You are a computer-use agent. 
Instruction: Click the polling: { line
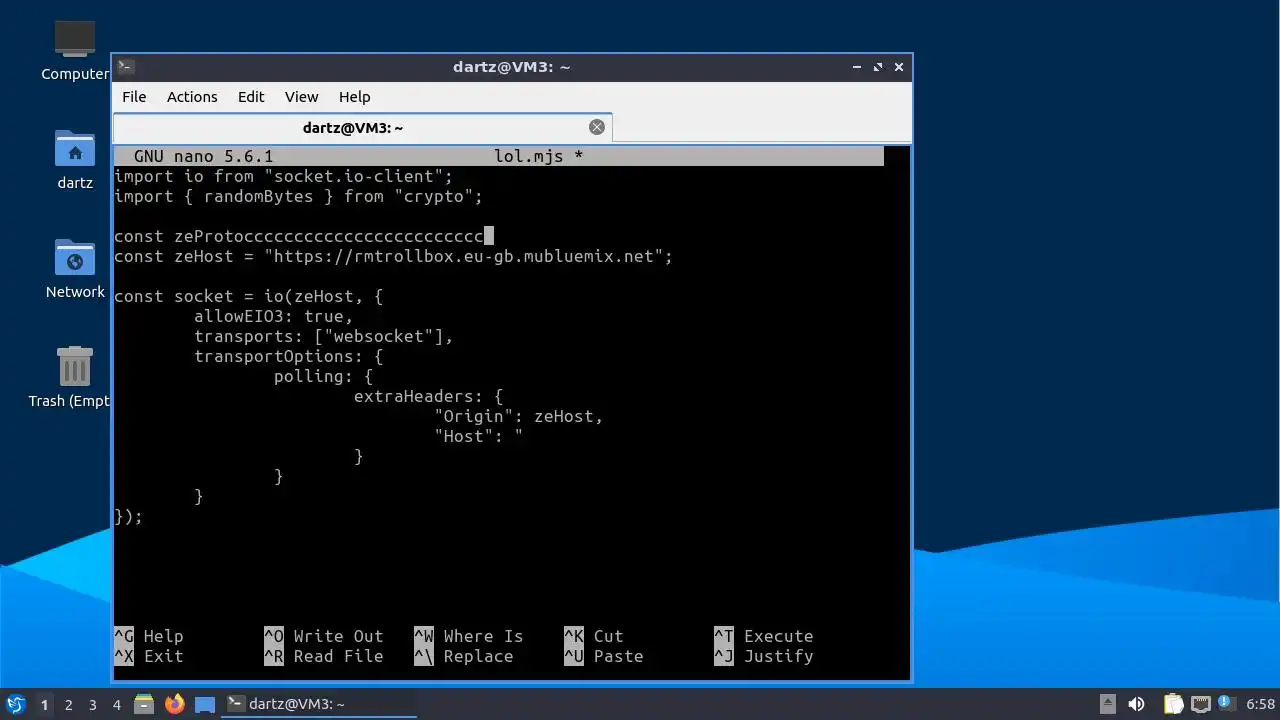coord(323,376)
